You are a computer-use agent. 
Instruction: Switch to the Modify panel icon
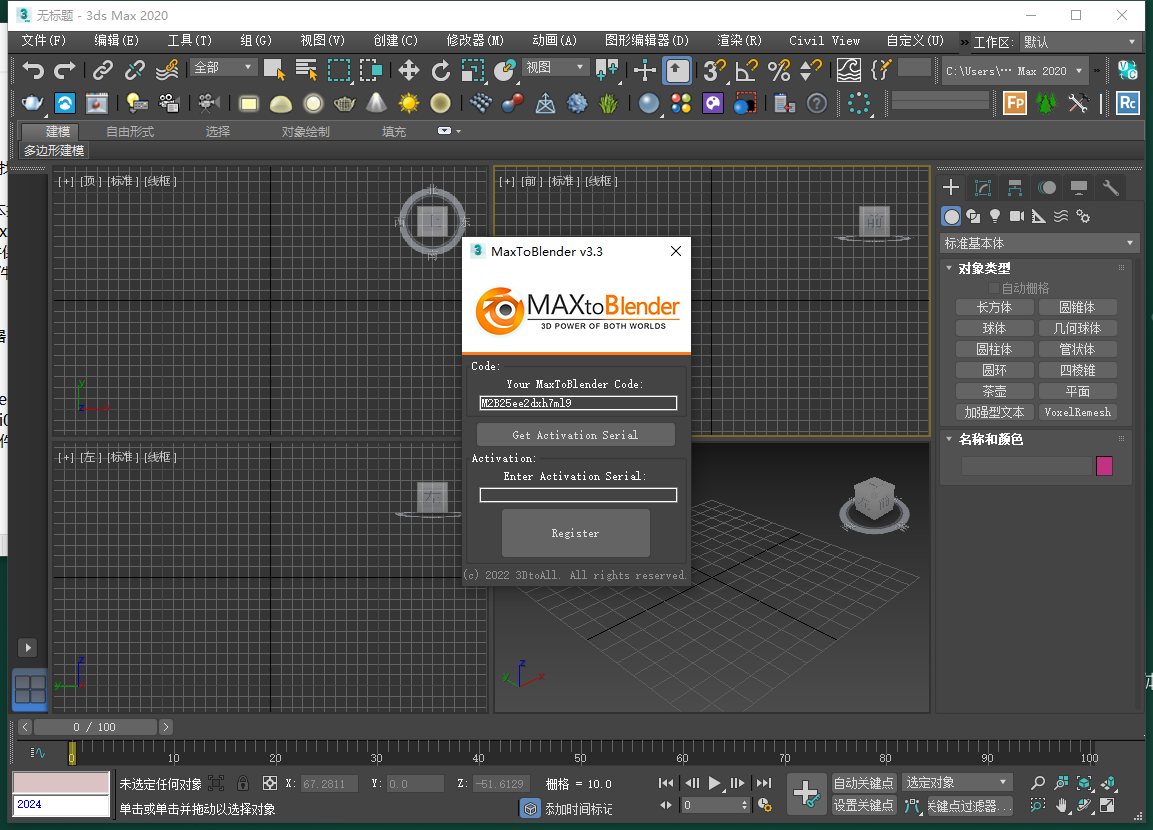(x=982, y=187)
